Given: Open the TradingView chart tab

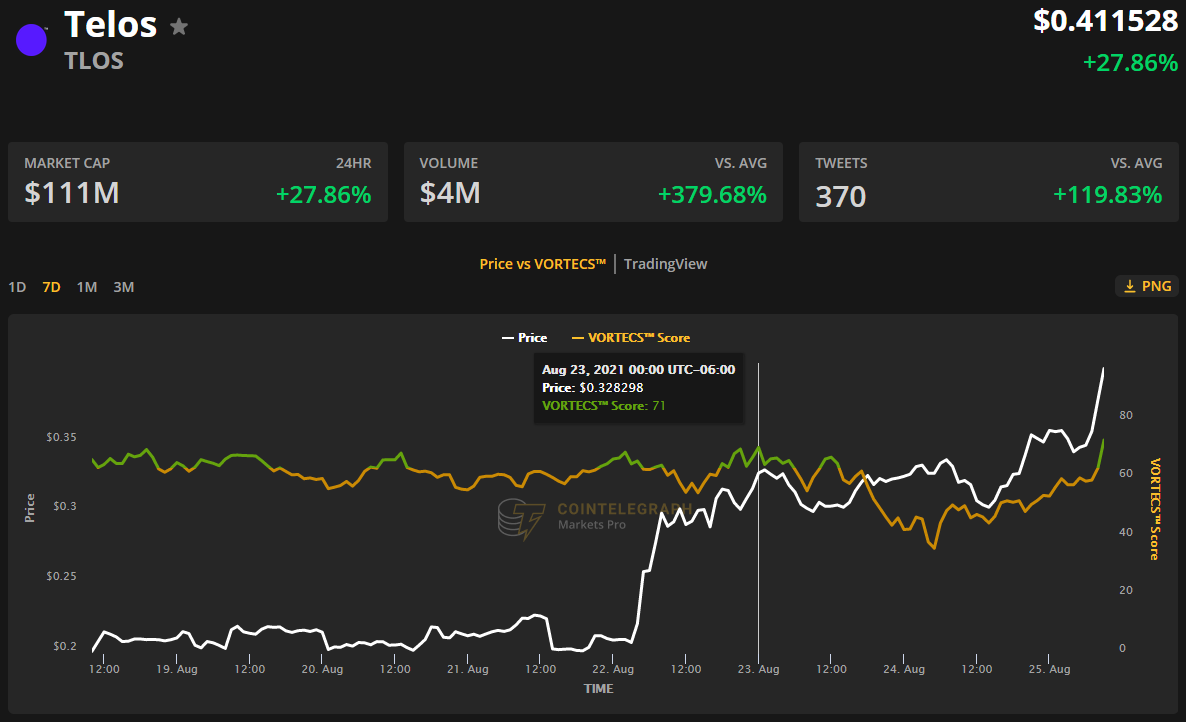Looking at the screenshot, I should 665,264.
